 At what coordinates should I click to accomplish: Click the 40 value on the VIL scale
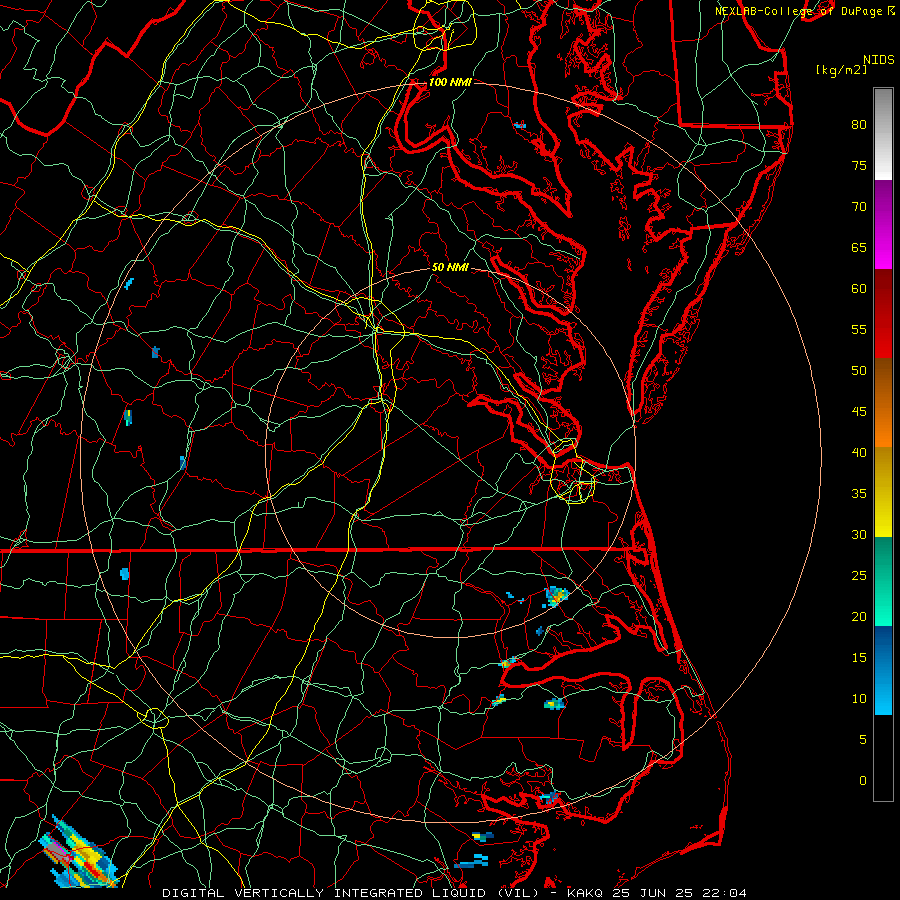[x=859, y=452]
